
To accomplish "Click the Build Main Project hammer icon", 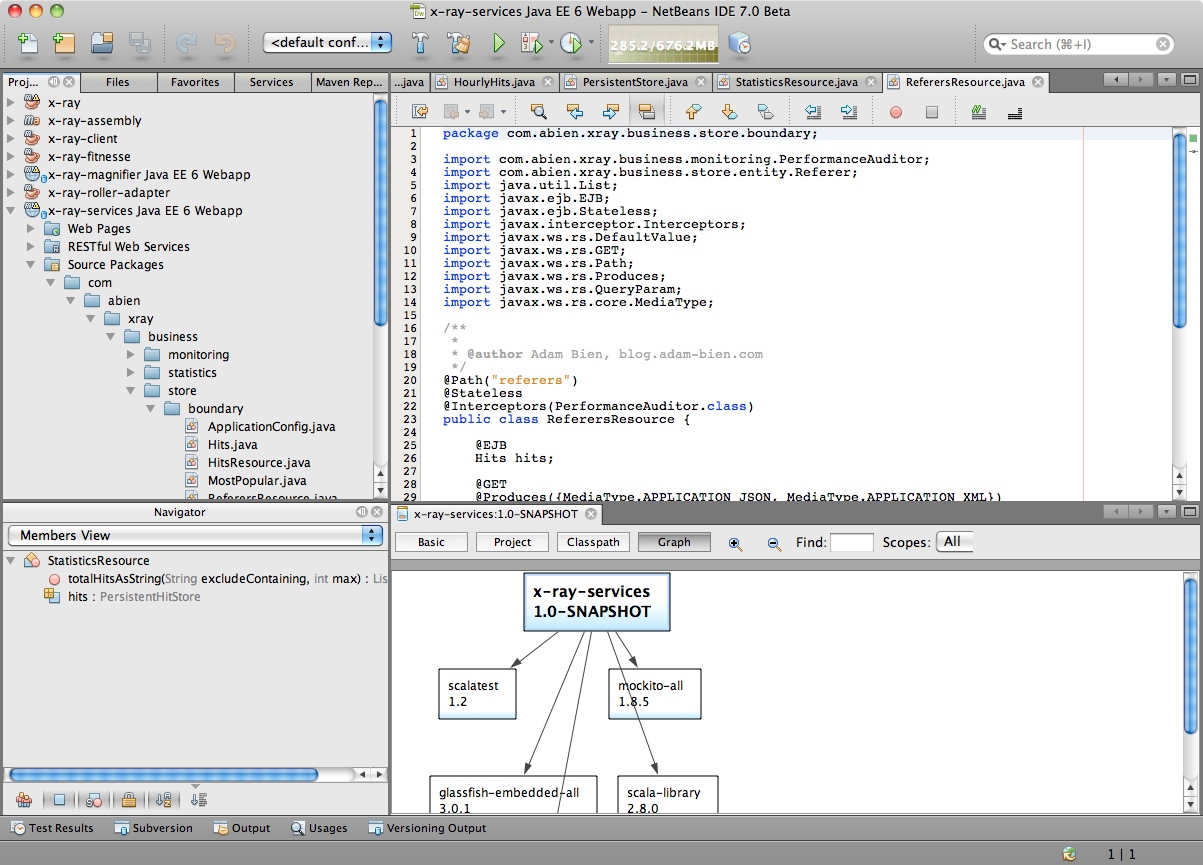I will click(x=421, y=43).
